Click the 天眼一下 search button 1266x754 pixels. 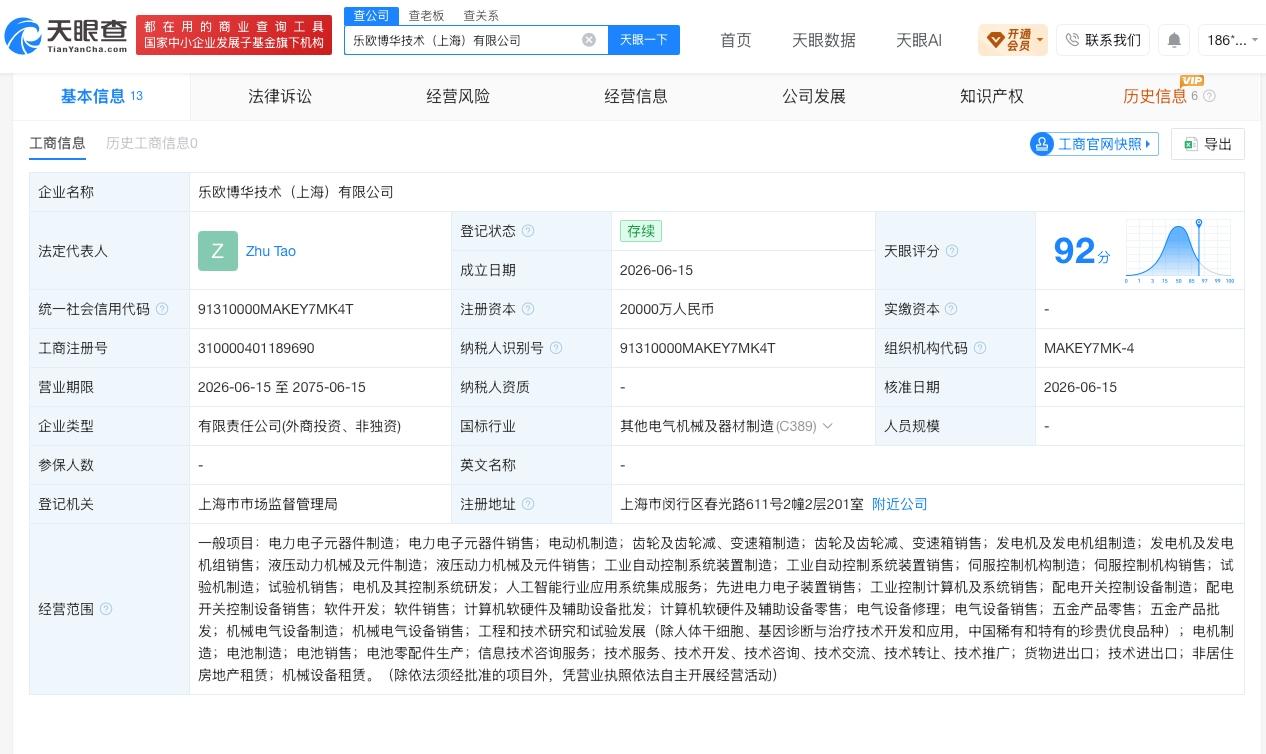[644, 40]
